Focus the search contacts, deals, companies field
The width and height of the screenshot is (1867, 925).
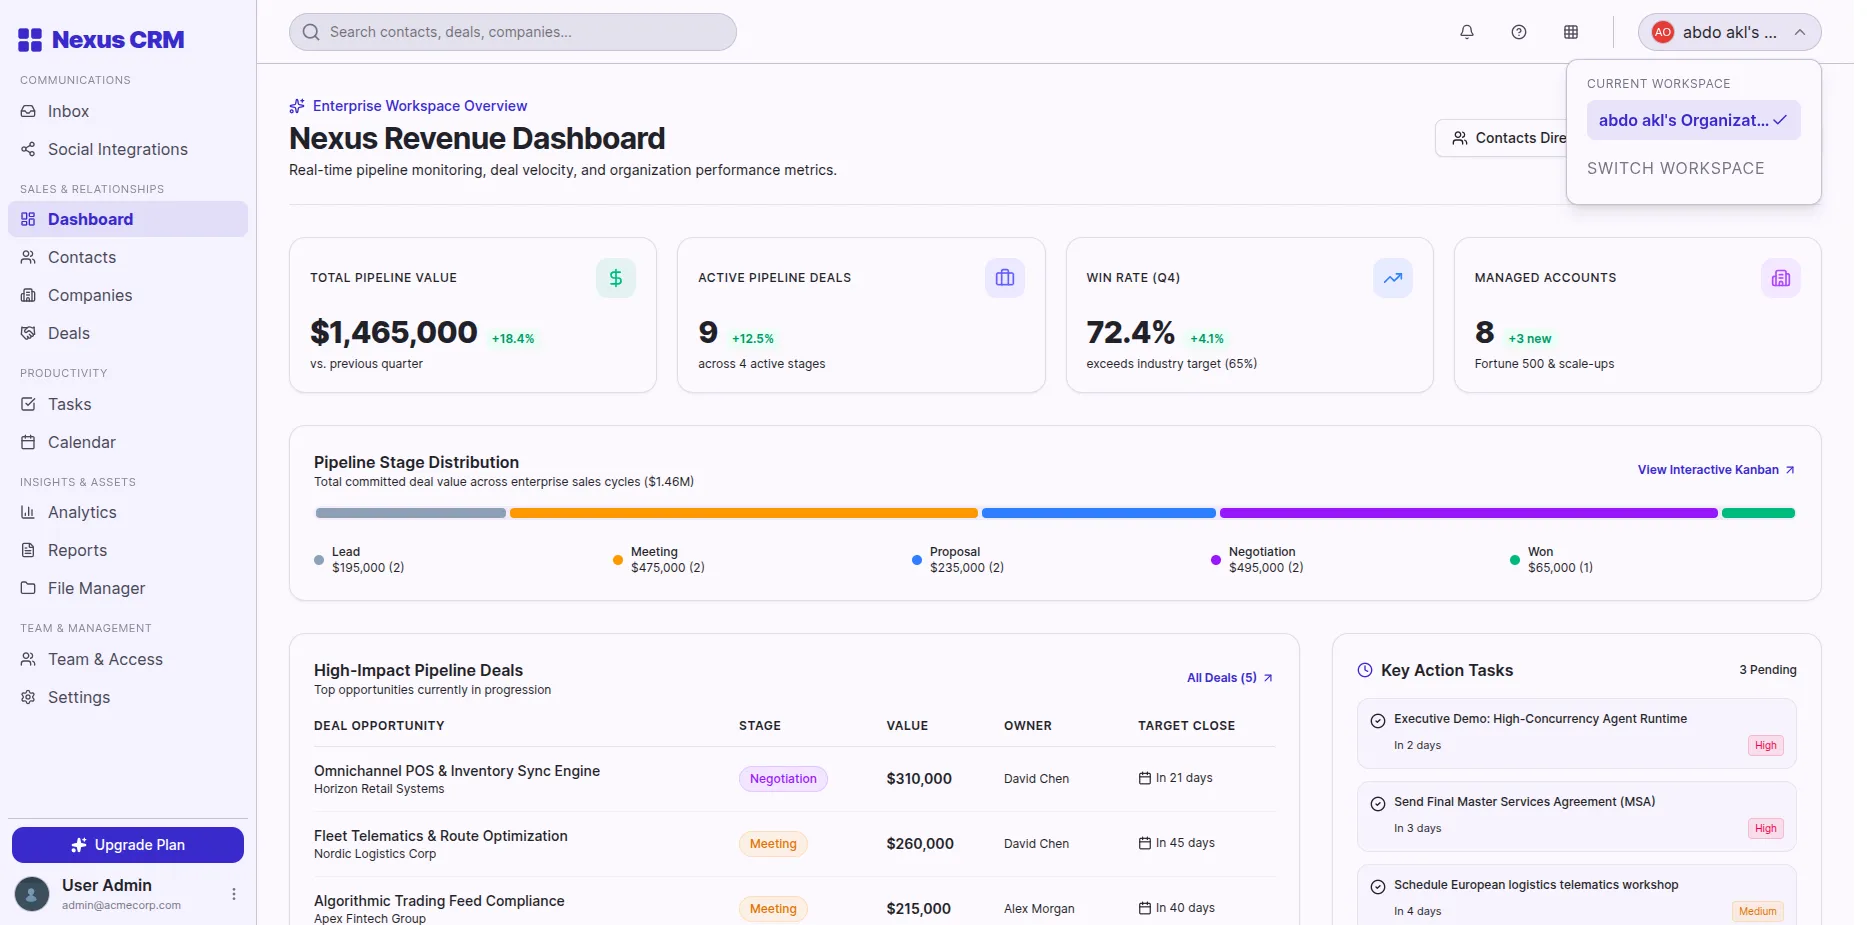click(513, 32)
